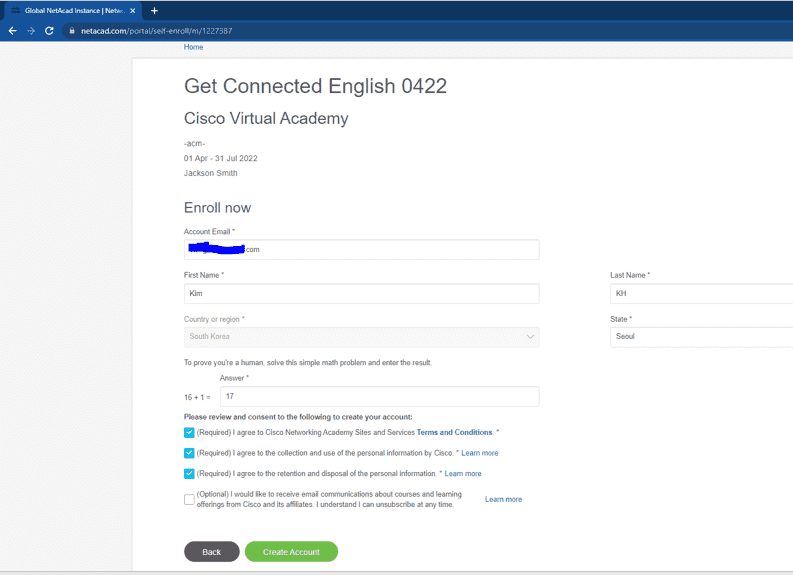Viewport: 793px width, 575px height.
Task: Click the browser forward arrow
Action: [x=31, y=31]
